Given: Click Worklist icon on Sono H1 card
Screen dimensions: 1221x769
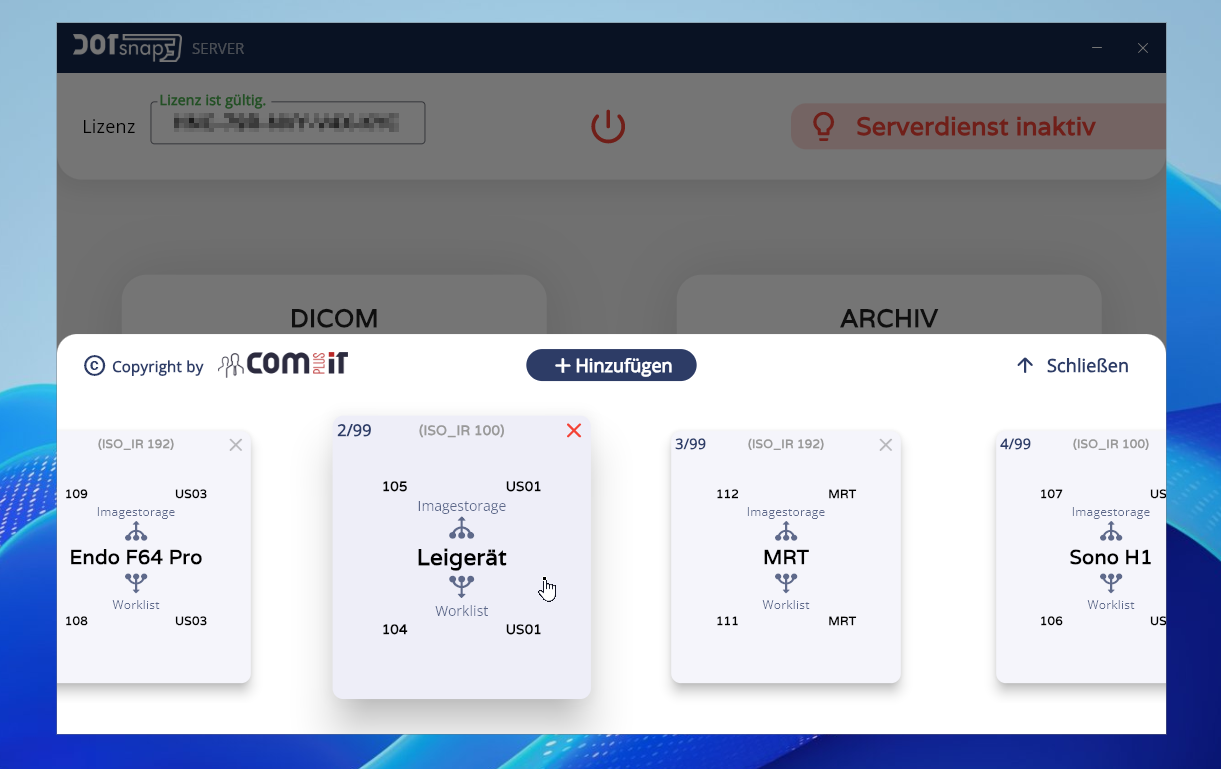Looking at the screenshot, I should (x=1111, y=582).
